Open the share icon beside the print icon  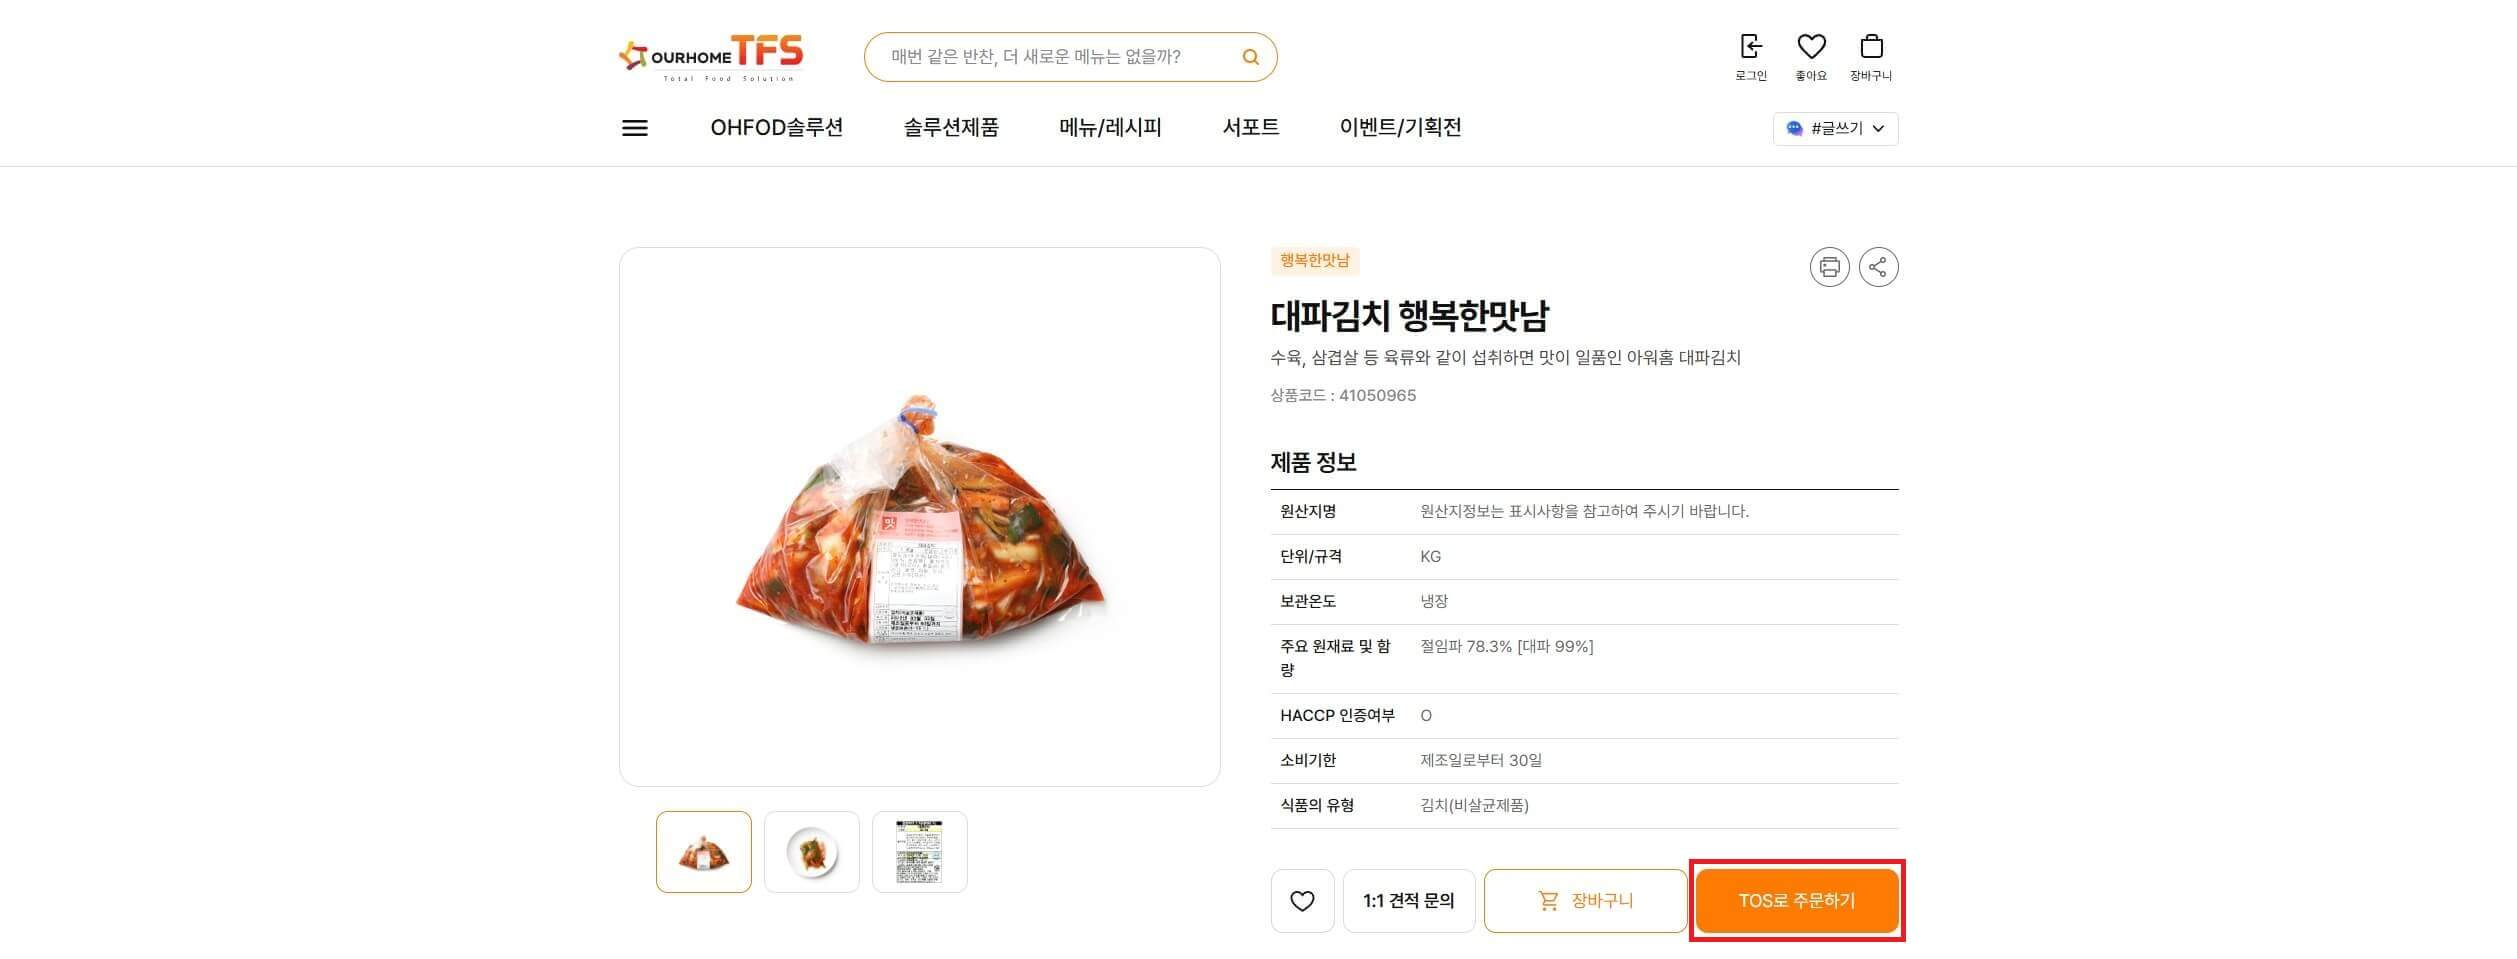click(1879, 267)
